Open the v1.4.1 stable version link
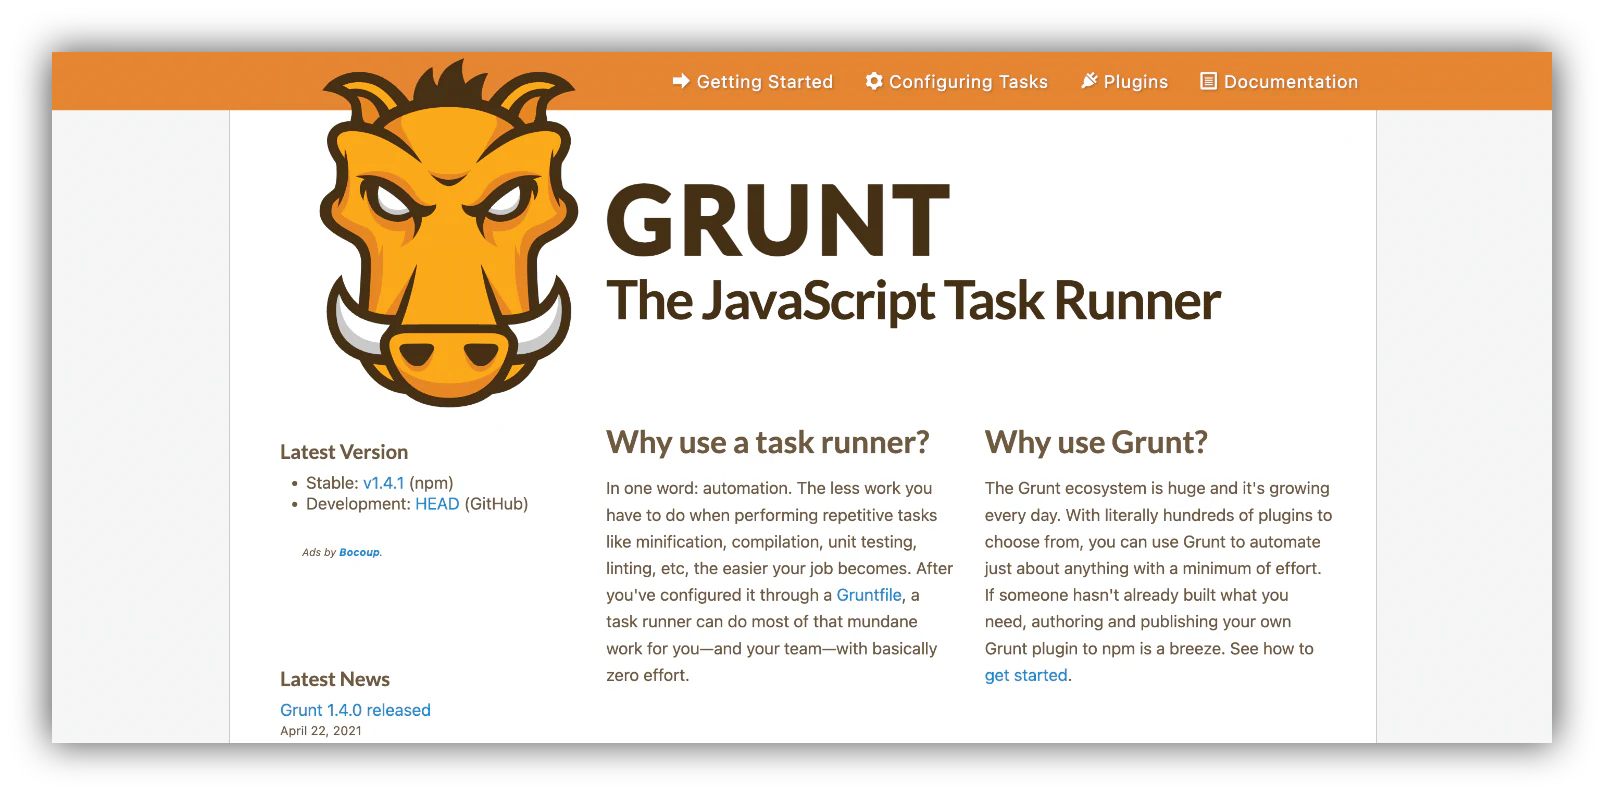1604x795 pixels. point(384,483)
